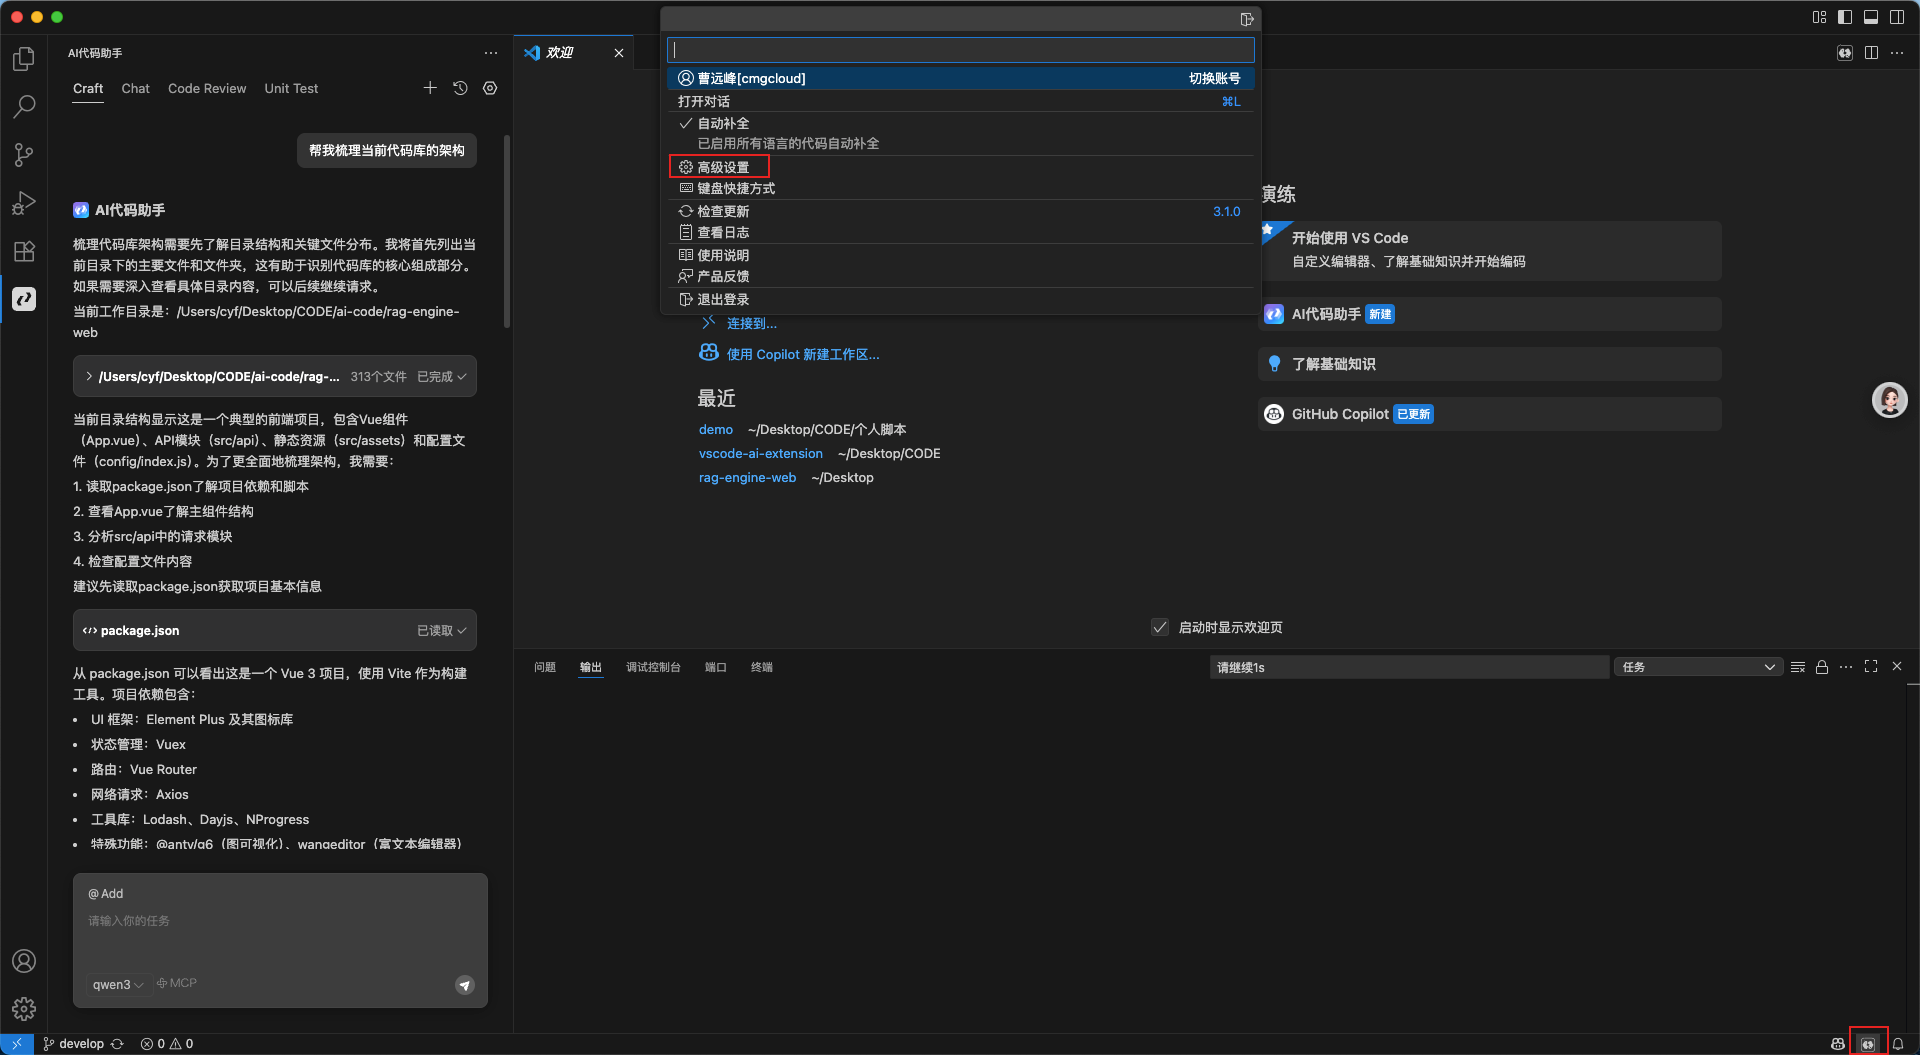Open the Explorer view in the activity bar
This screenshot has width=1920, height=1055.
[x=24, y=59]
